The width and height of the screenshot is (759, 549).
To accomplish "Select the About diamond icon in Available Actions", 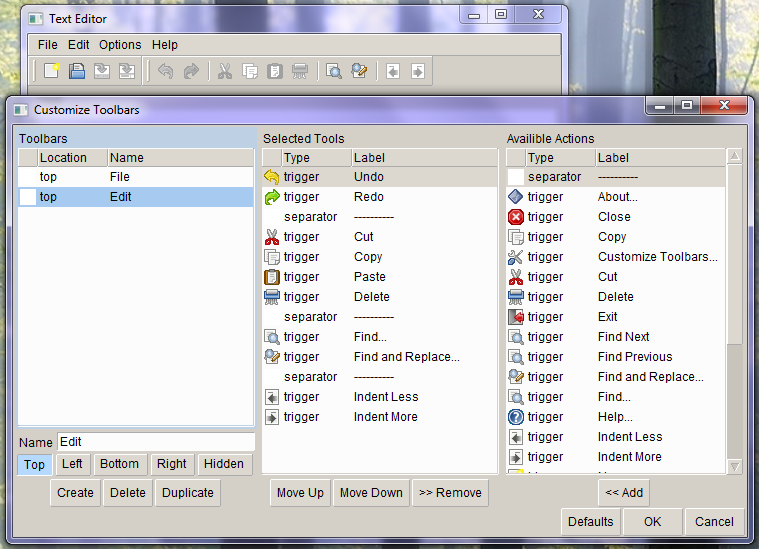I will point(516,197).
